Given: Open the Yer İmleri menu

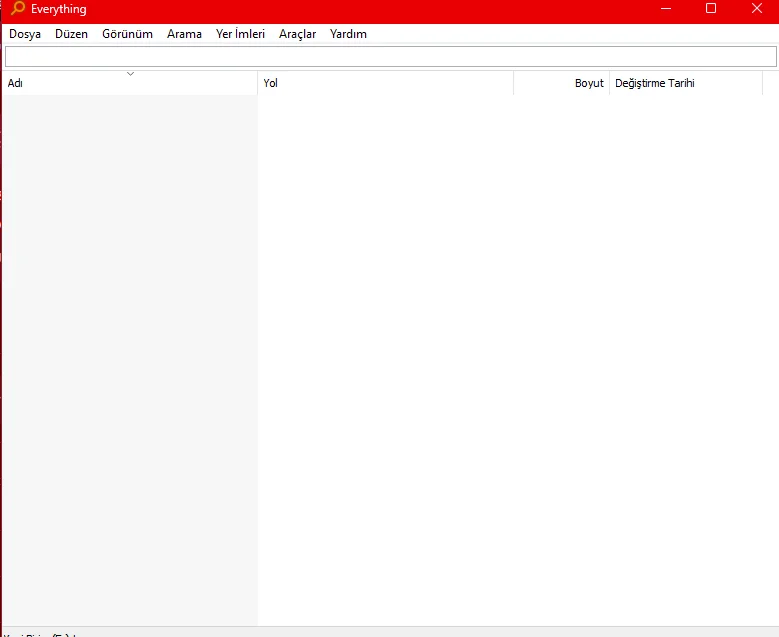Looking at the screenshot, I should pos(240,34).
